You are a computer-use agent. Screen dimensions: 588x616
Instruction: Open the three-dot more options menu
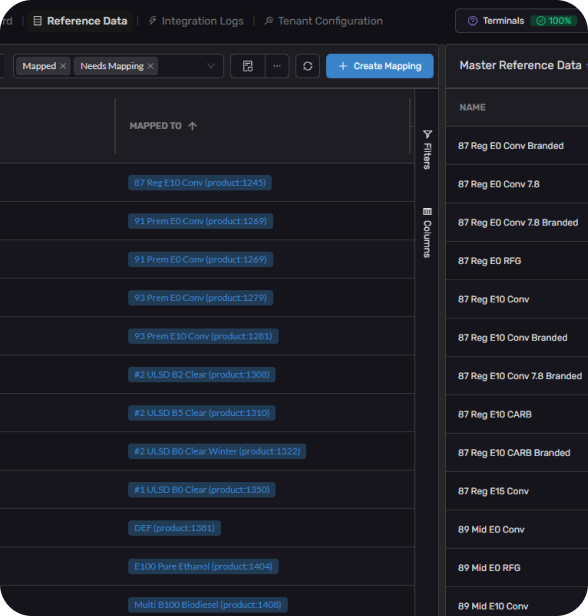coord(277,66)
